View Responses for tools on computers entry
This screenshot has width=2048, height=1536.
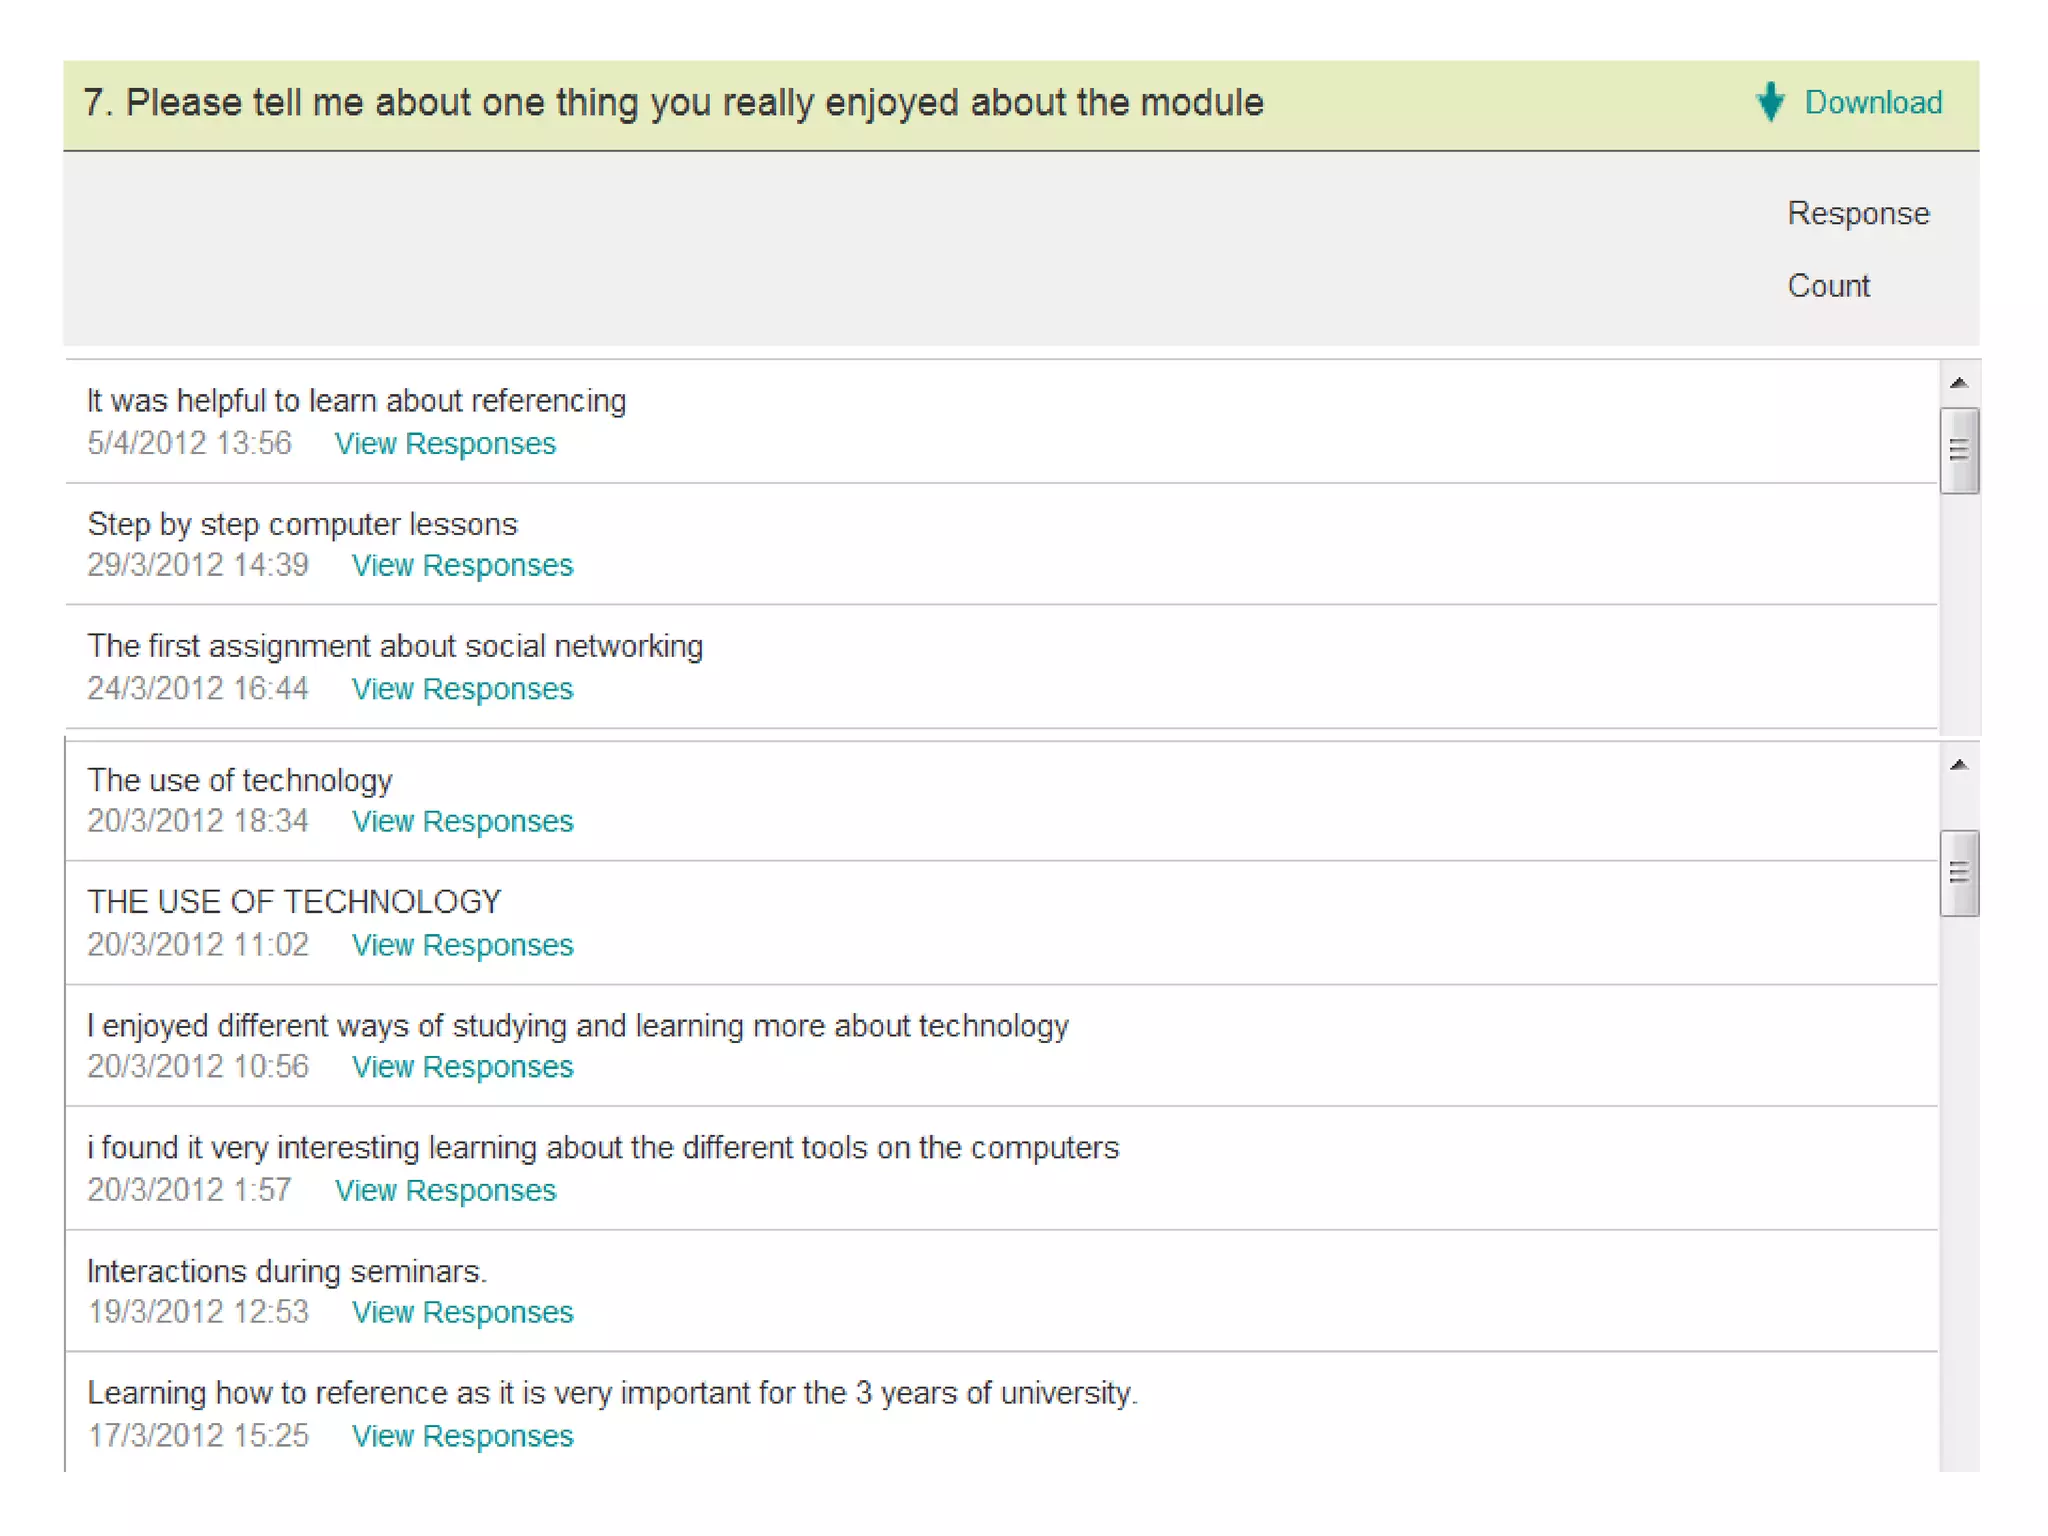(444, 1190)
